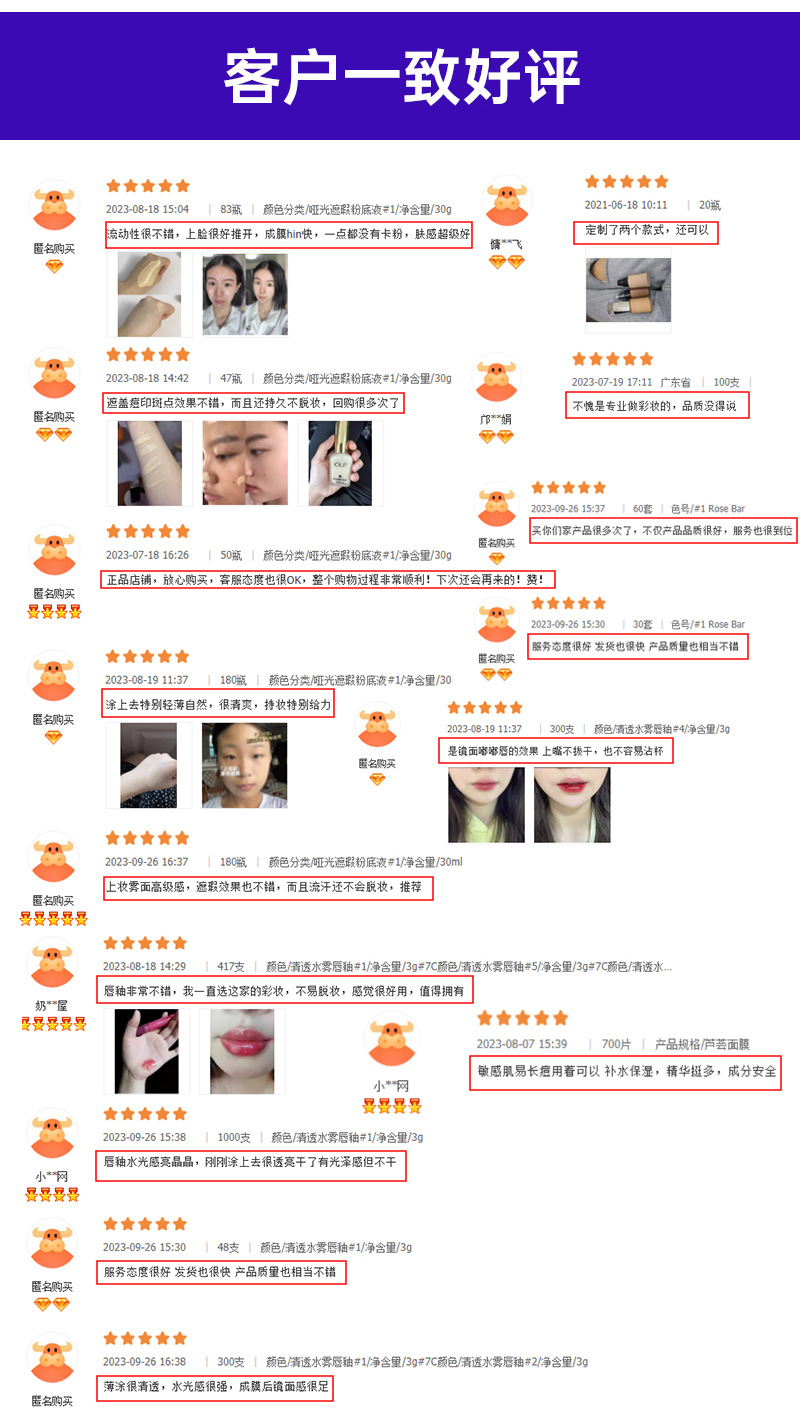The image size is (800, 1421).
Task: Click the avatar of reviewer 倩**飞
Action: (507, 203)
